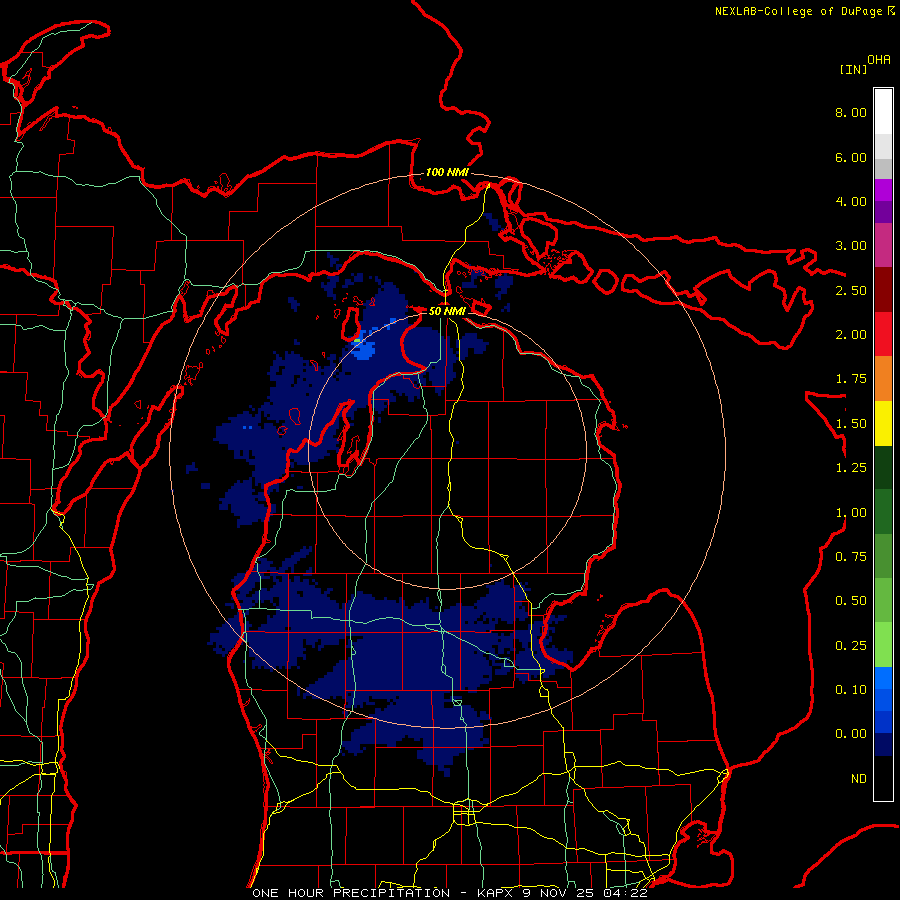The height and width of the screenshot is (900, 900).
Task: Click the OHA product label above legend
Action: [x=879, y=59]
